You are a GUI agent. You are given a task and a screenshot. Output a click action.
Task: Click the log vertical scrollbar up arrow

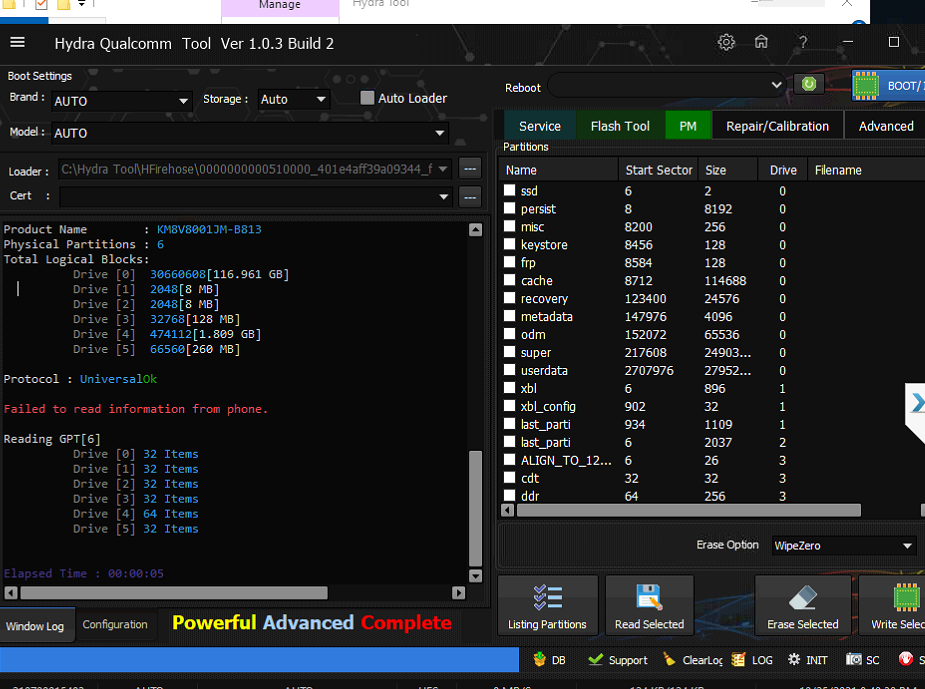[x=475, y=229]
